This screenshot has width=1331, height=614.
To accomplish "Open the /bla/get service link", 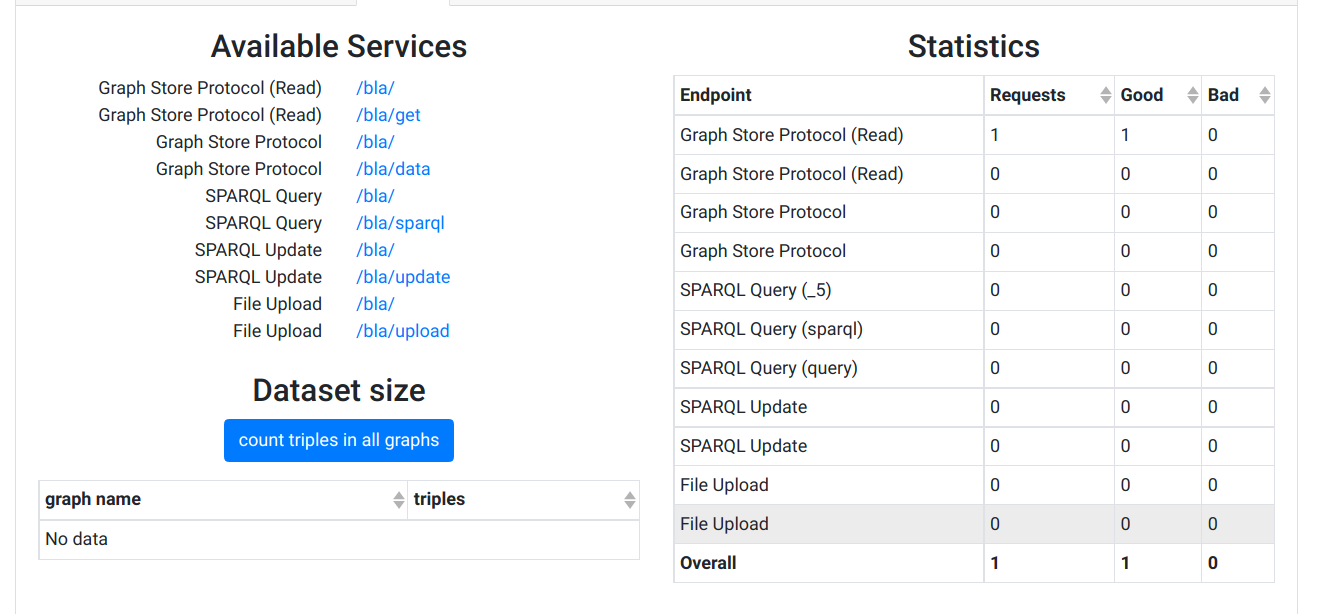I will [388, 115].
